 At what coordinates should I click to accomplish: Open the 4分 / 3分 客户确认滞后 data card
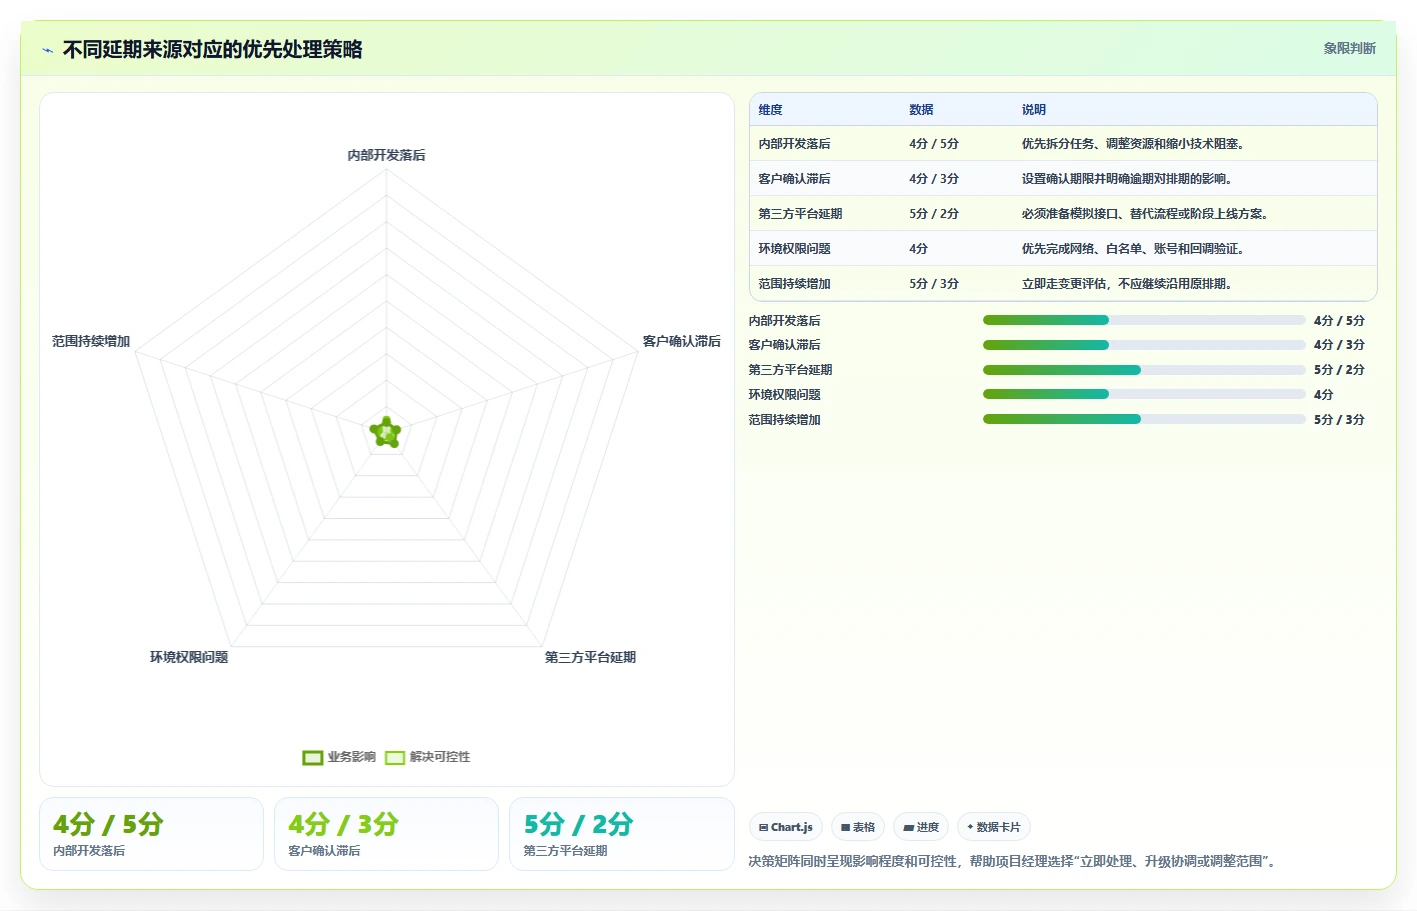[x=386, y=834]
